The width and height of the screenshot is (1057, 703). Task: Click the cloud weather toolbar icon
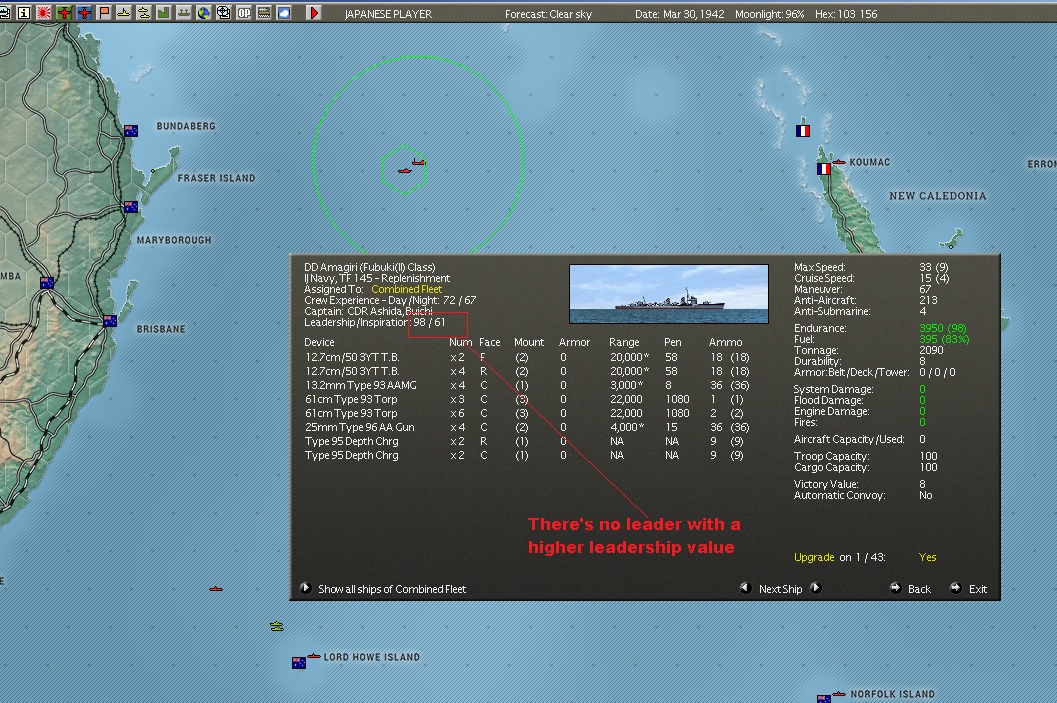click(x=284, y=12)
